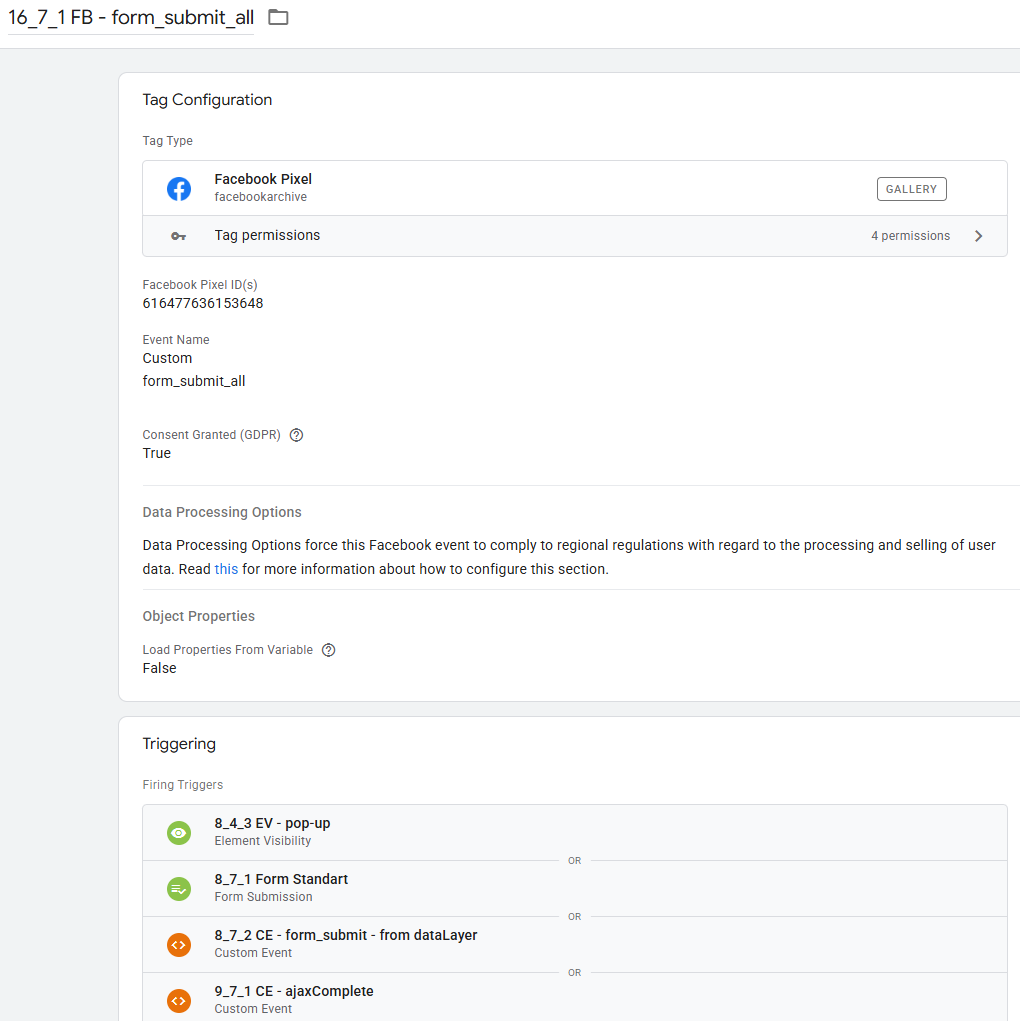This screenshot has width=1020, height=1021.
Task: Expand Tag permissions with the chevron arrow
Action: [978, 236]
